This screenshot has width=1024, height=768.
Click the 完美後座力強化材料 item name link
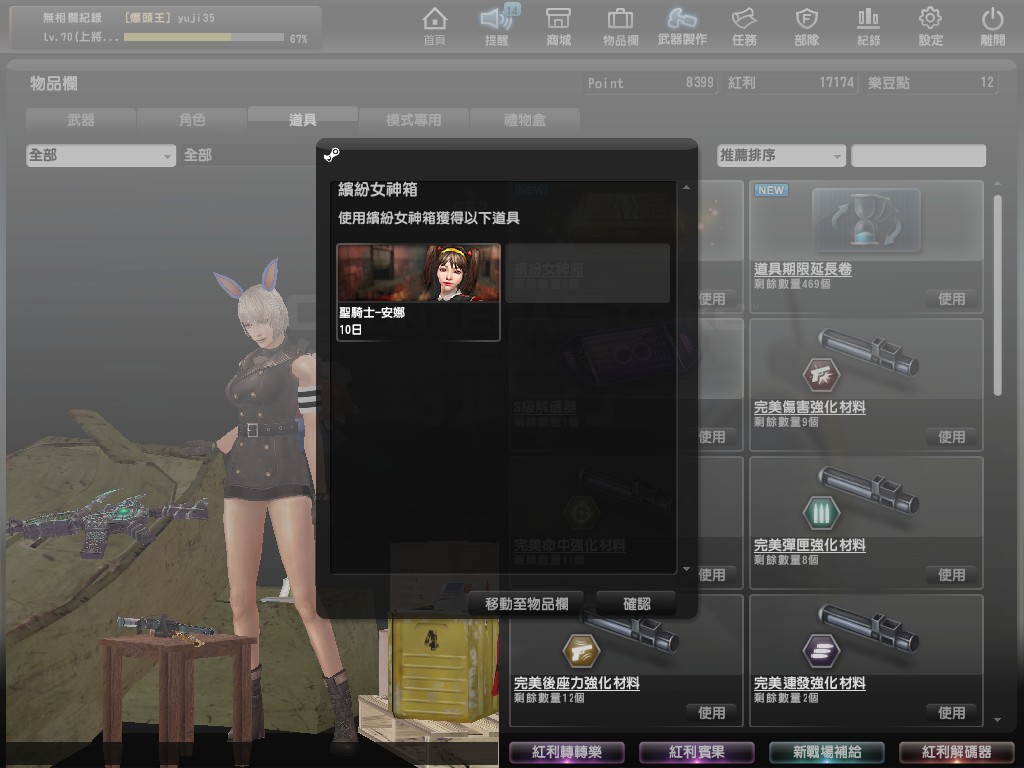tap(577, 683)
